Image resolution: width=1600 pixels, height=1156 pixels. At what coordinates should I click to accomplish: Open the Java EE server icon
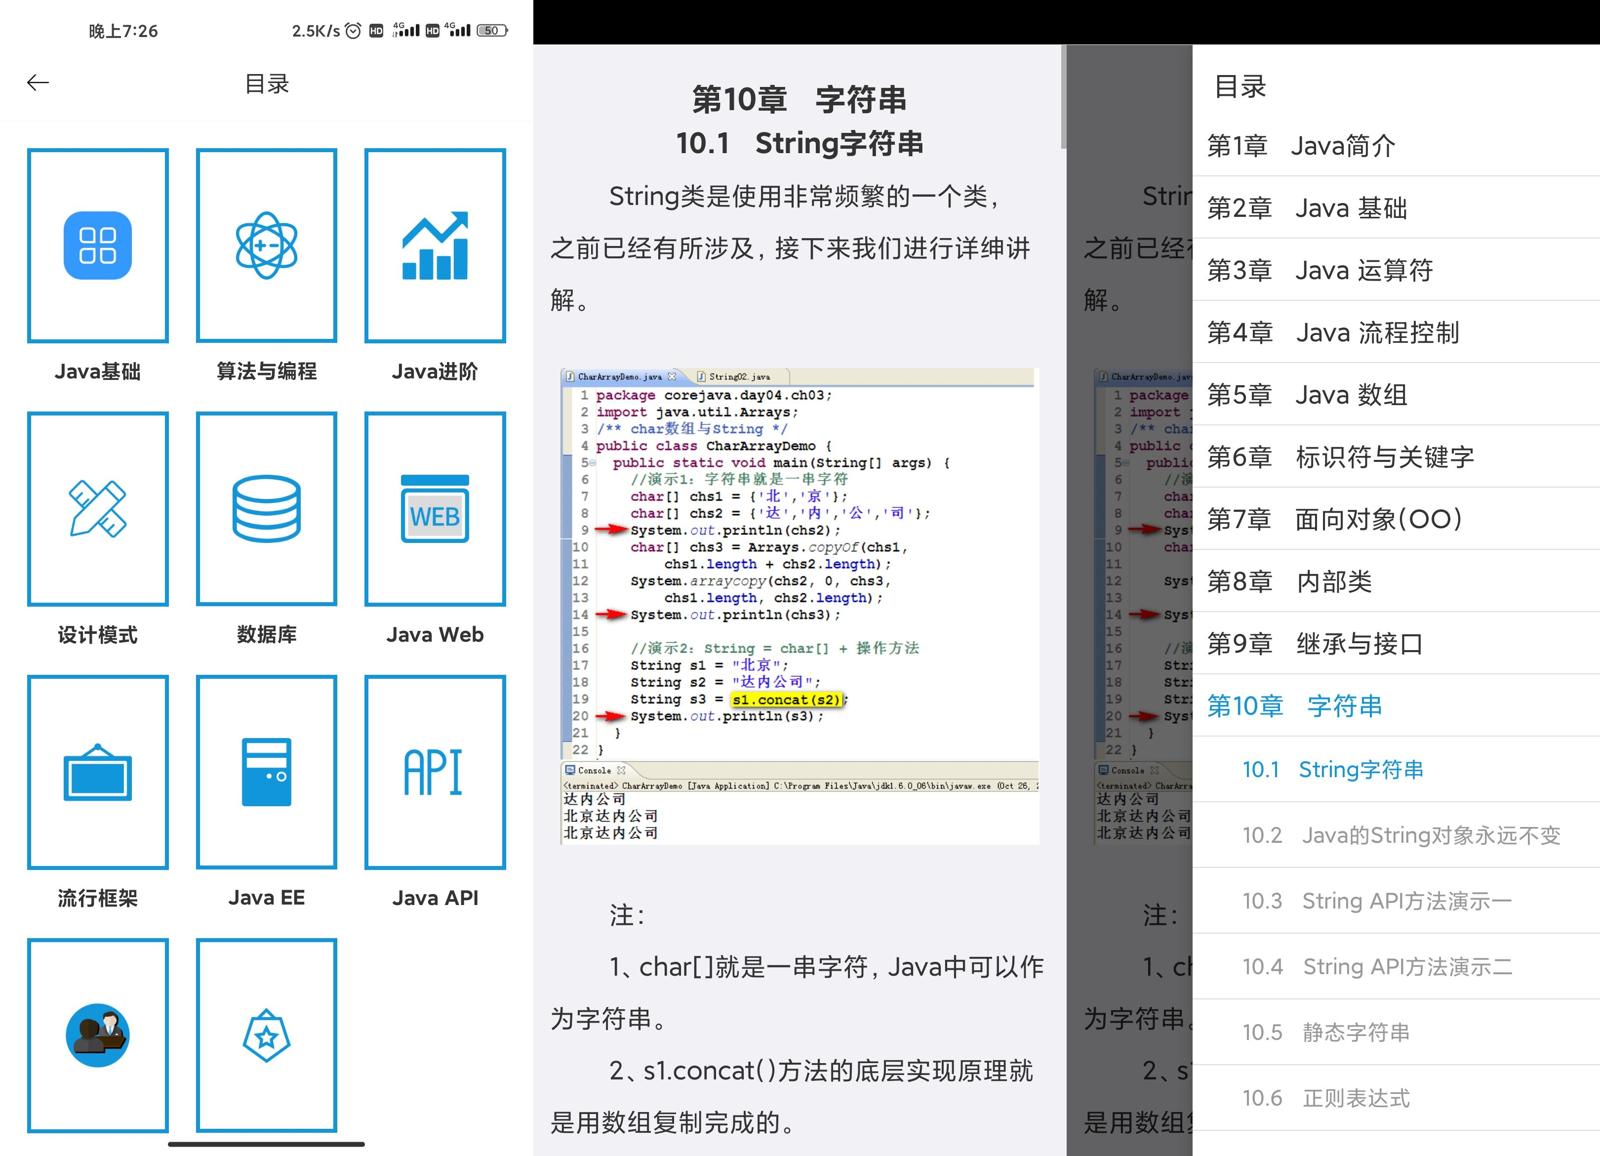click(266, 772)
